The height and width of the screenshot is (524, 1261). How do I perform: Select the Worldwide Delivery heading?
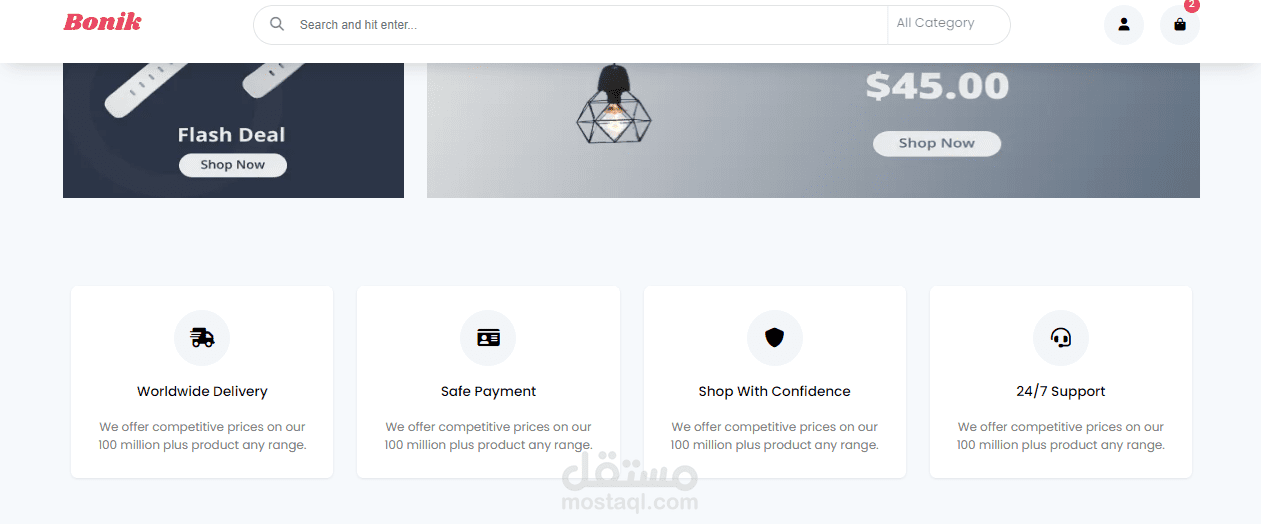[x=202, y=391]
